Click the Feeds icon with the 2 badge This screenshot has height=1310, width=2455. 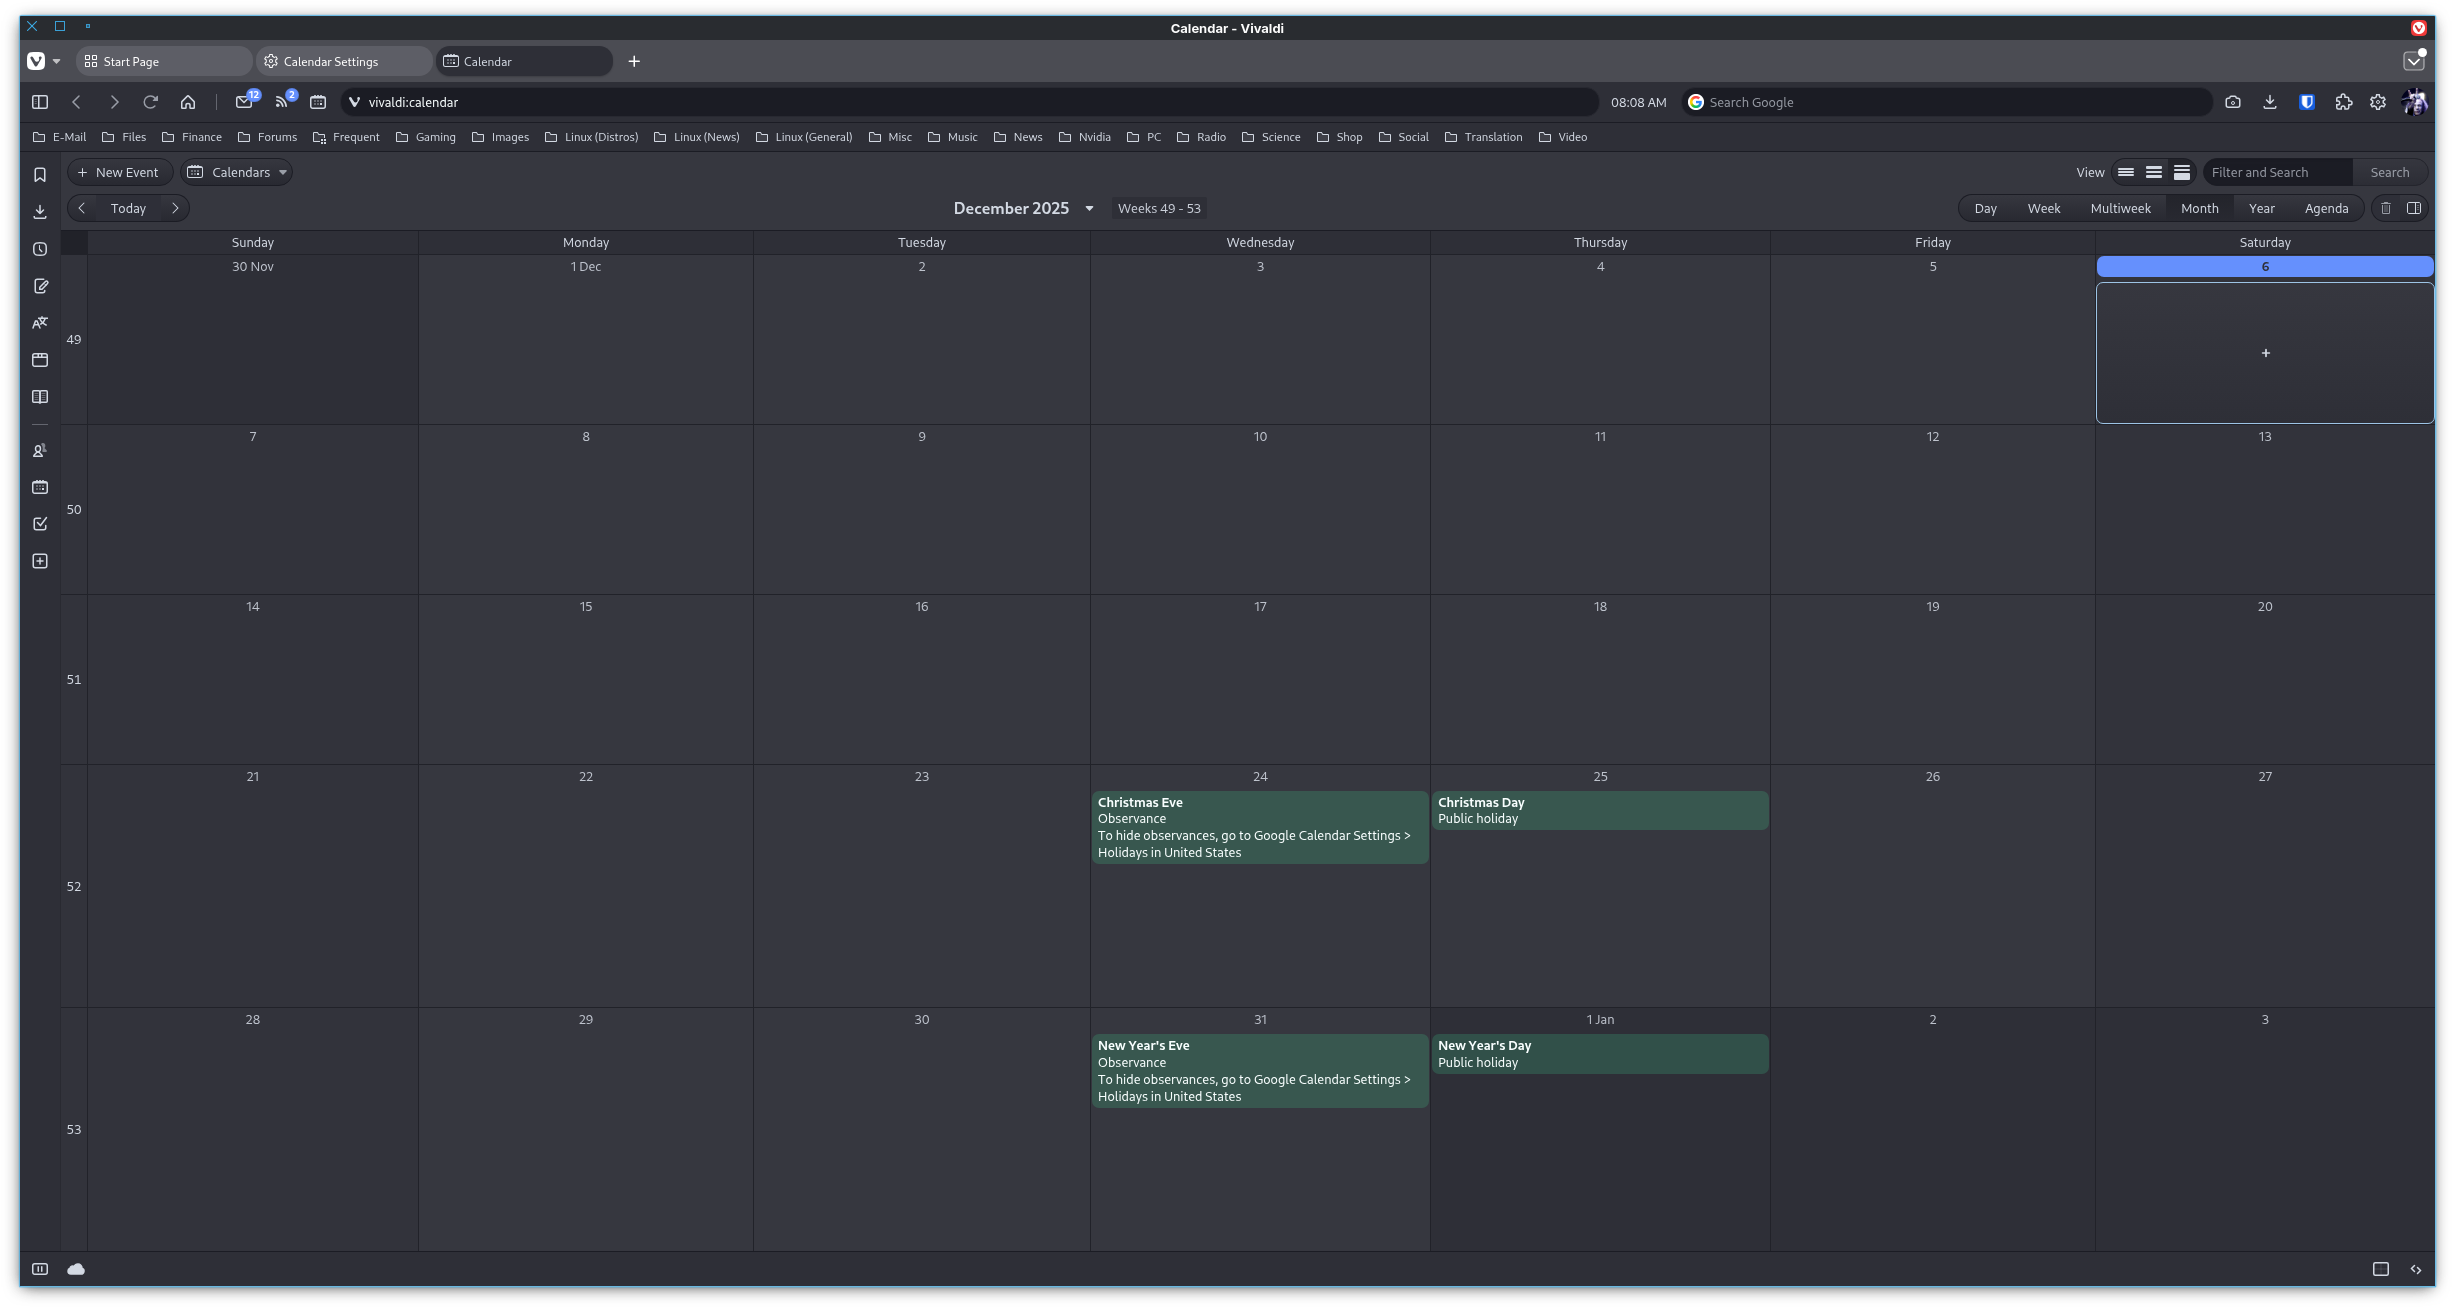point(282,102)
